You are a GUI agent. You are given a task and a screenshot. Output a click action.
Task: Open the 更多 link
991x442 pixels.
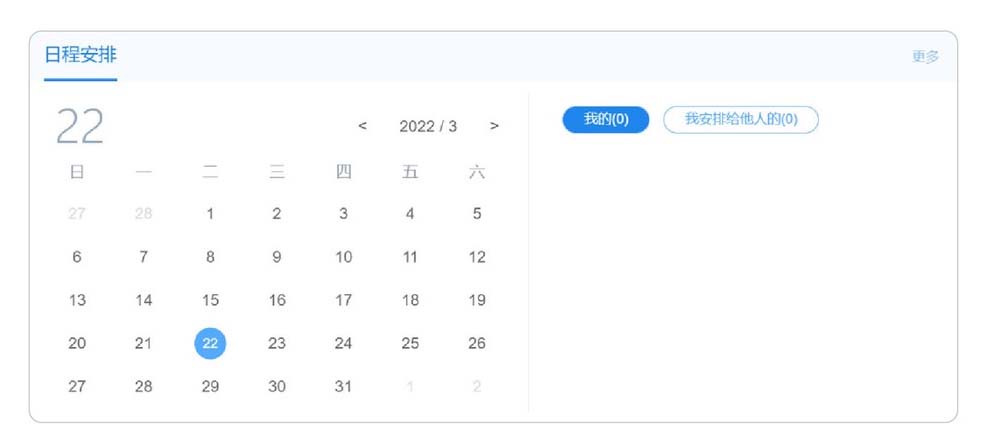click(x=925, y=56)
